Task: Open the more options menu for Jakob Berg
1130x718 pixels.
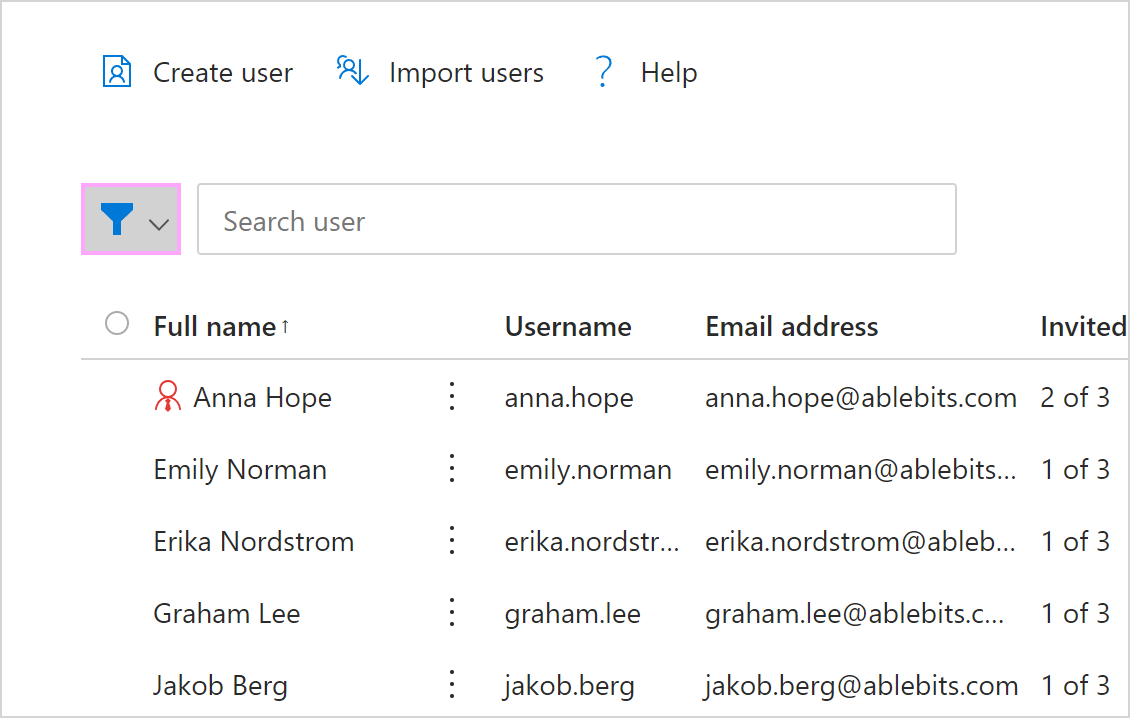Action: (x=452, y=685)
